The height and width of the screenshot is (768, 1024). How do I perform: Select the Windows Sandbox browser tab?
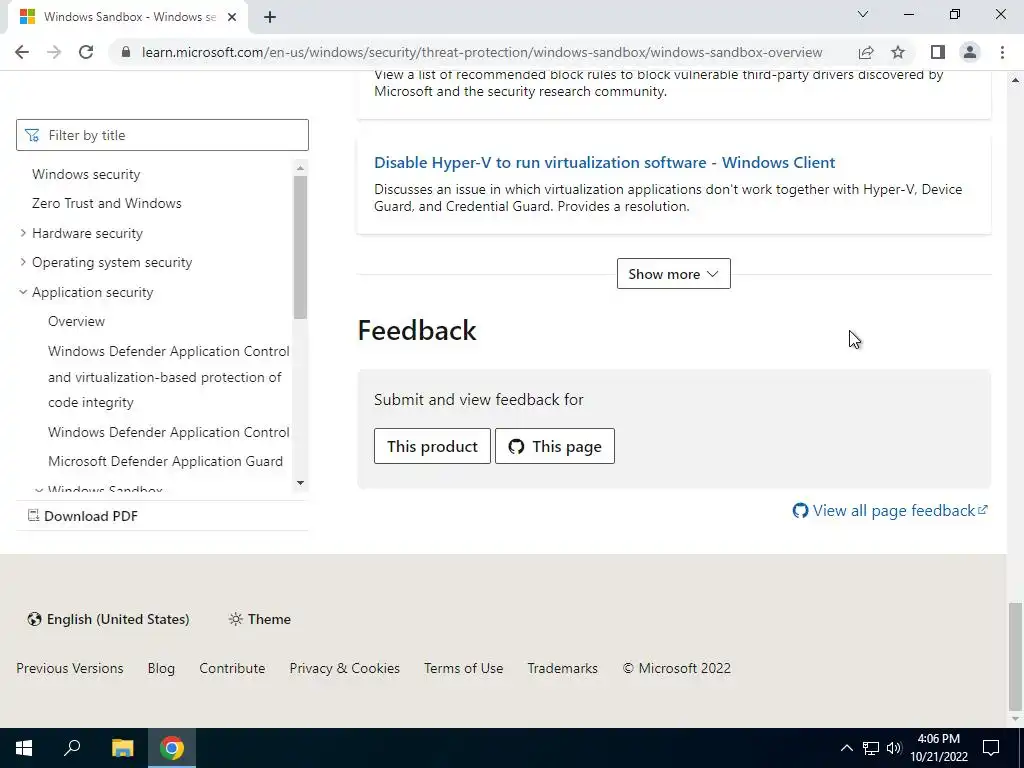(128, 17)
